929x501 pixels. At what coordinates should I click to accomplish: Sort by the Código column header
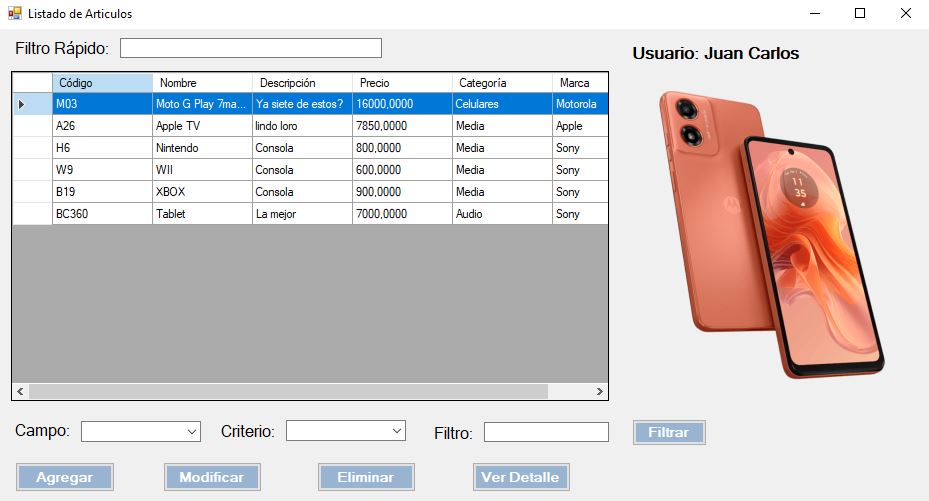click(102, 83)
